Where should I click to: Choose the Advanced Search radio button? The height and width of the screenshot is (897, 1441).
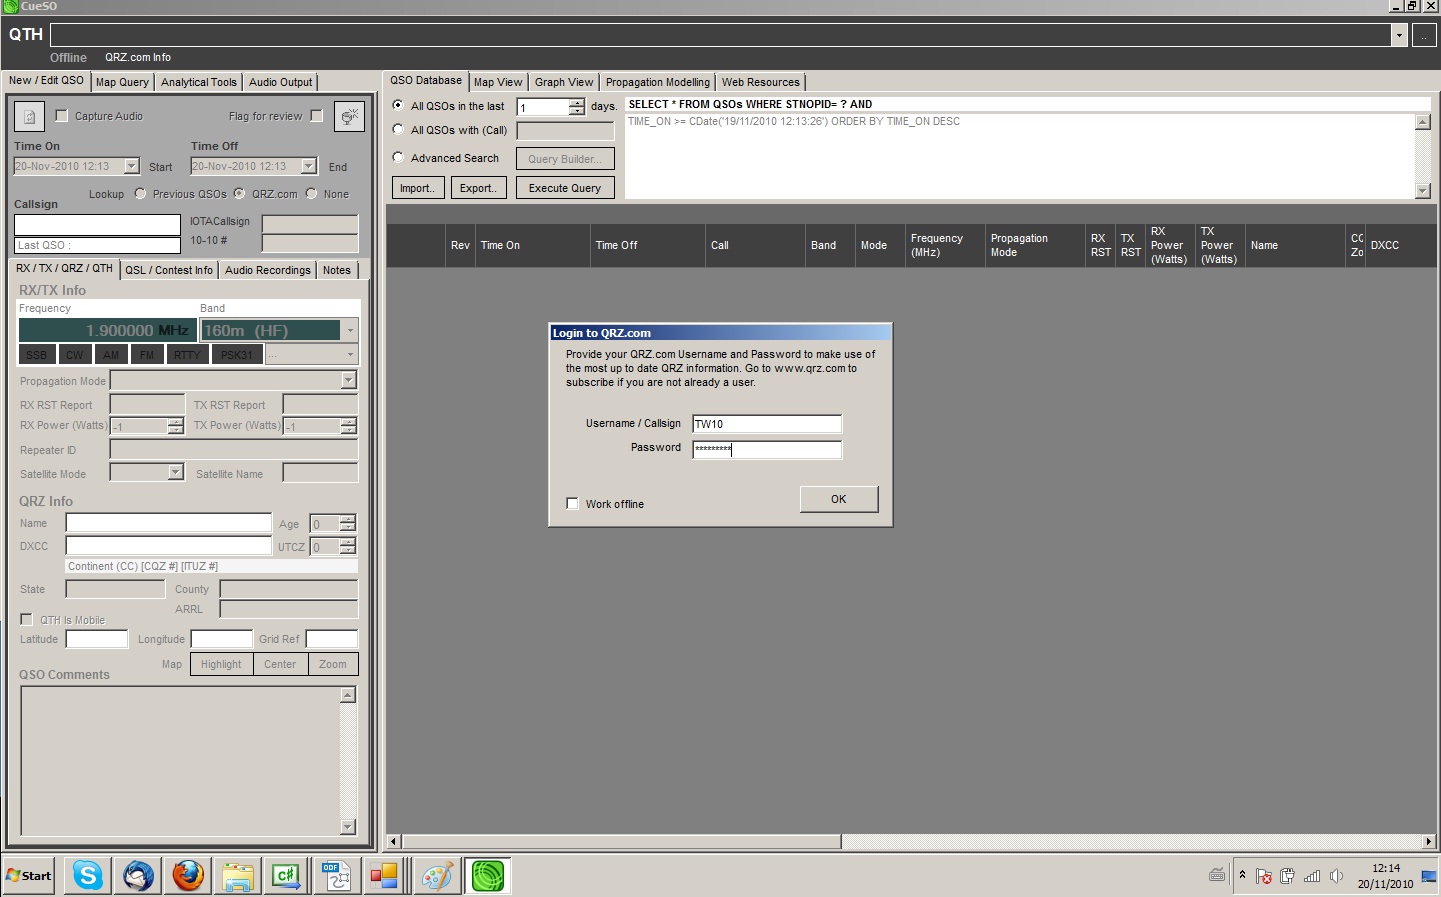coord(398,157)
